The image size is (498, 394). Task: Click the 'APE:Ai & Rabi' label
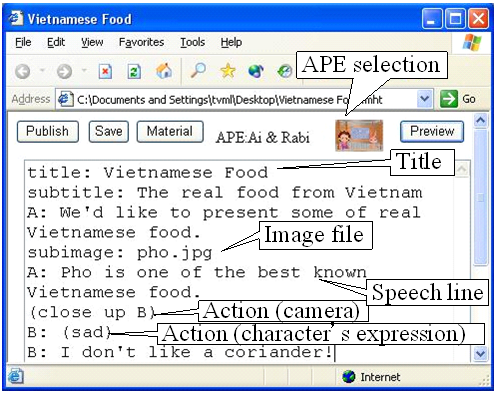263,137
